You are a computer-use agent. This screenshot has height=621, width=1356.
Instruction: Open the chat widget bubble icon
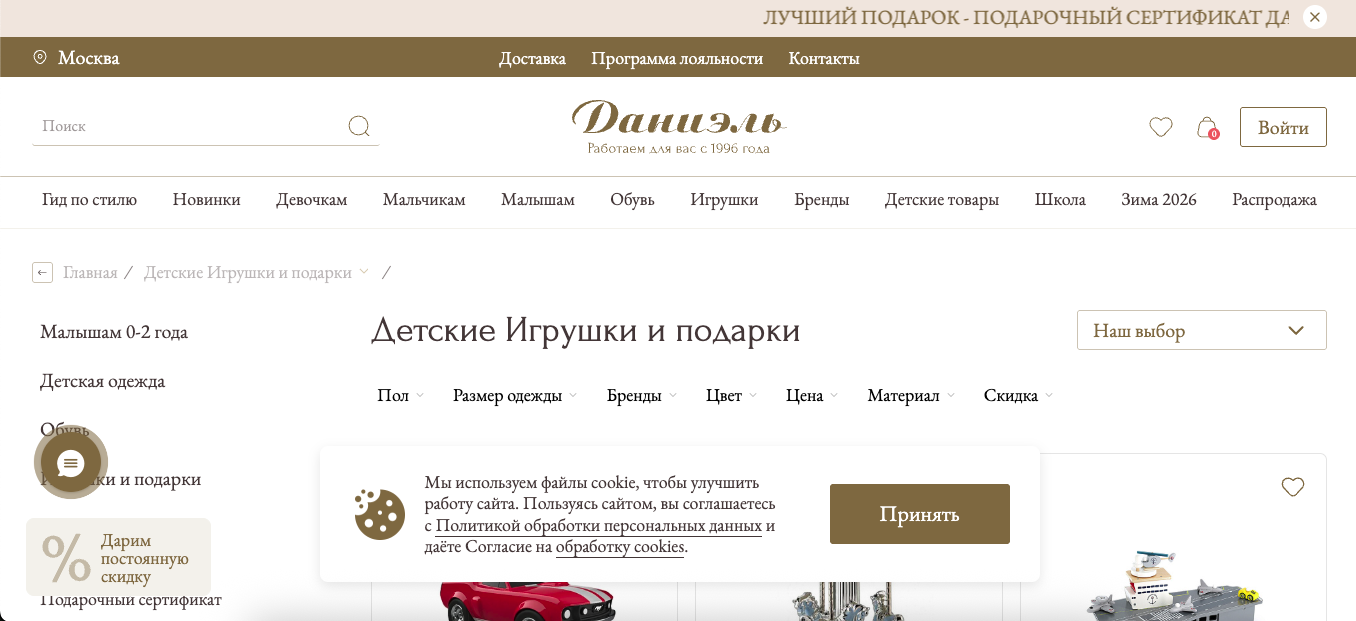pyautogui.click(x=70, y=462)
